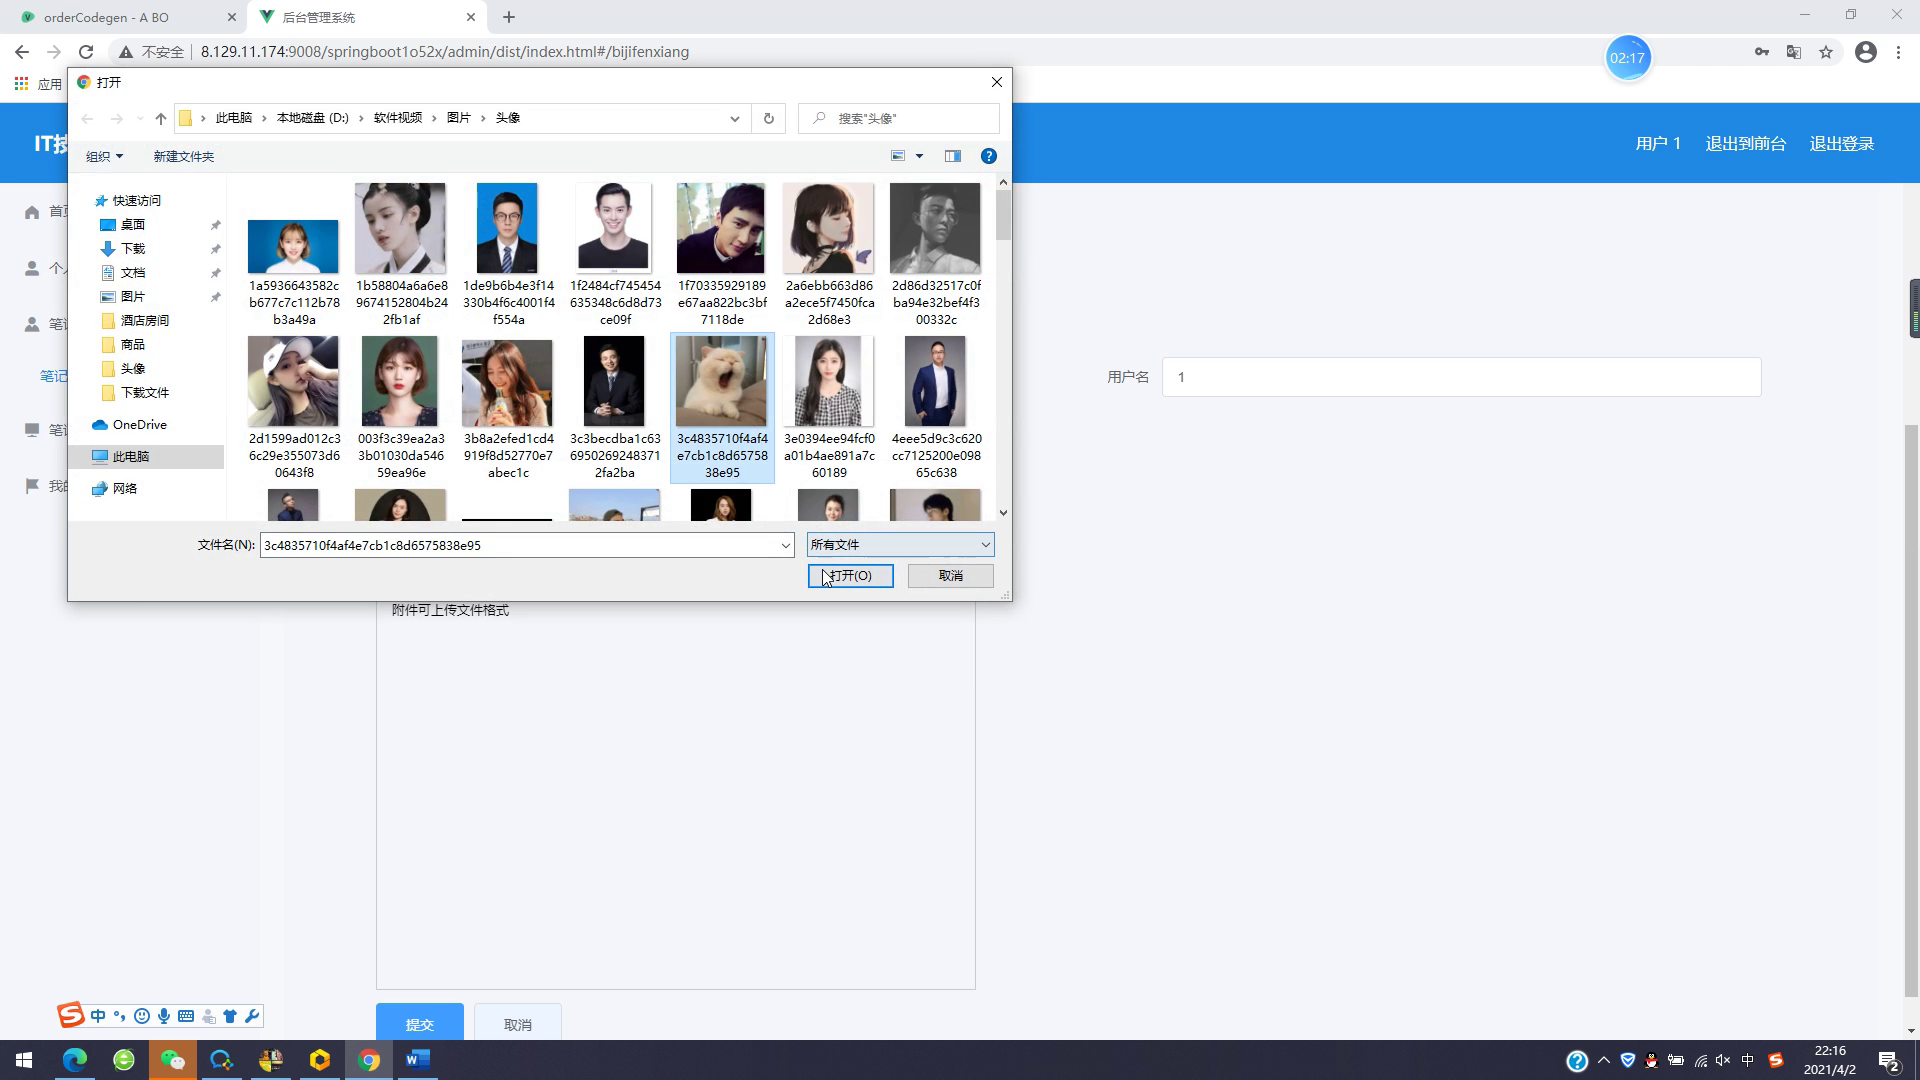Screen dimensions: 1920x1080
Task: Open 新建文件夹 to create new folder
Action: click(x=183, y=156)
